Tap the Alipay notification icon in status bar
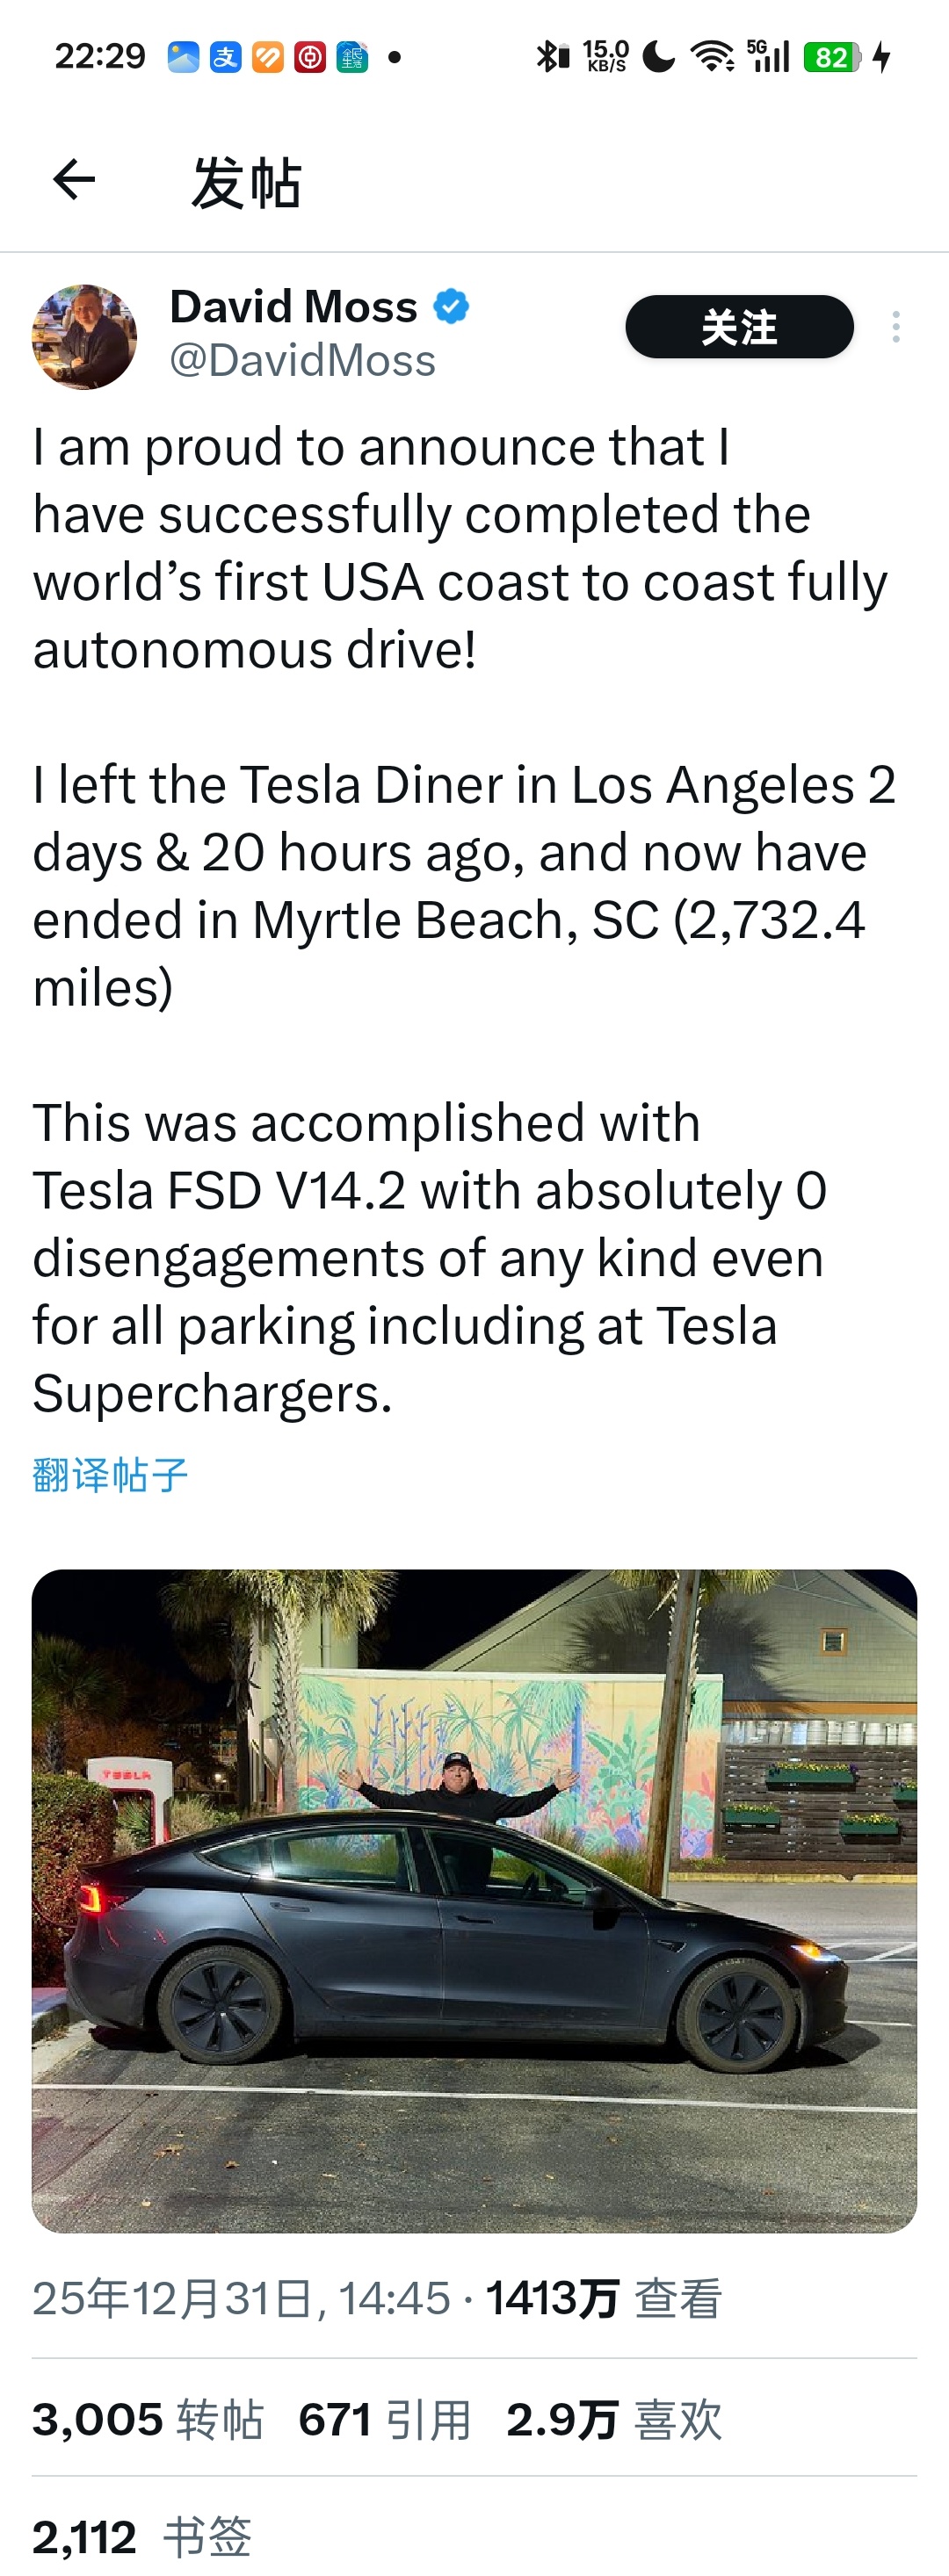This screenshot has width=949, height=2576. point(226,57)
